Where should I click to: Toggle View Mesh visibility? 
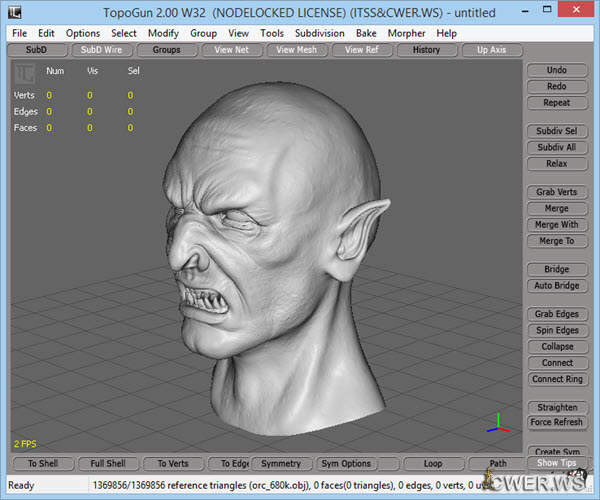coord(296,50)
